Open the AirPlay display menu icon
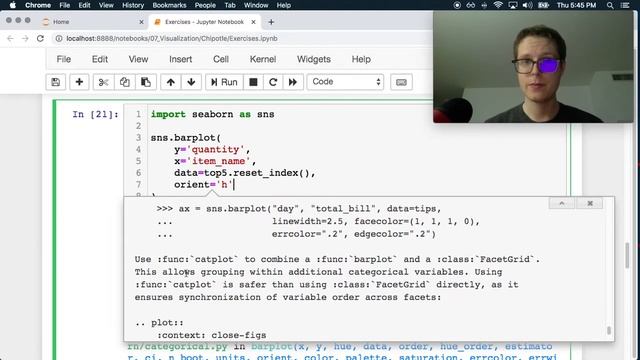640x360 pixels. point(513,5)
